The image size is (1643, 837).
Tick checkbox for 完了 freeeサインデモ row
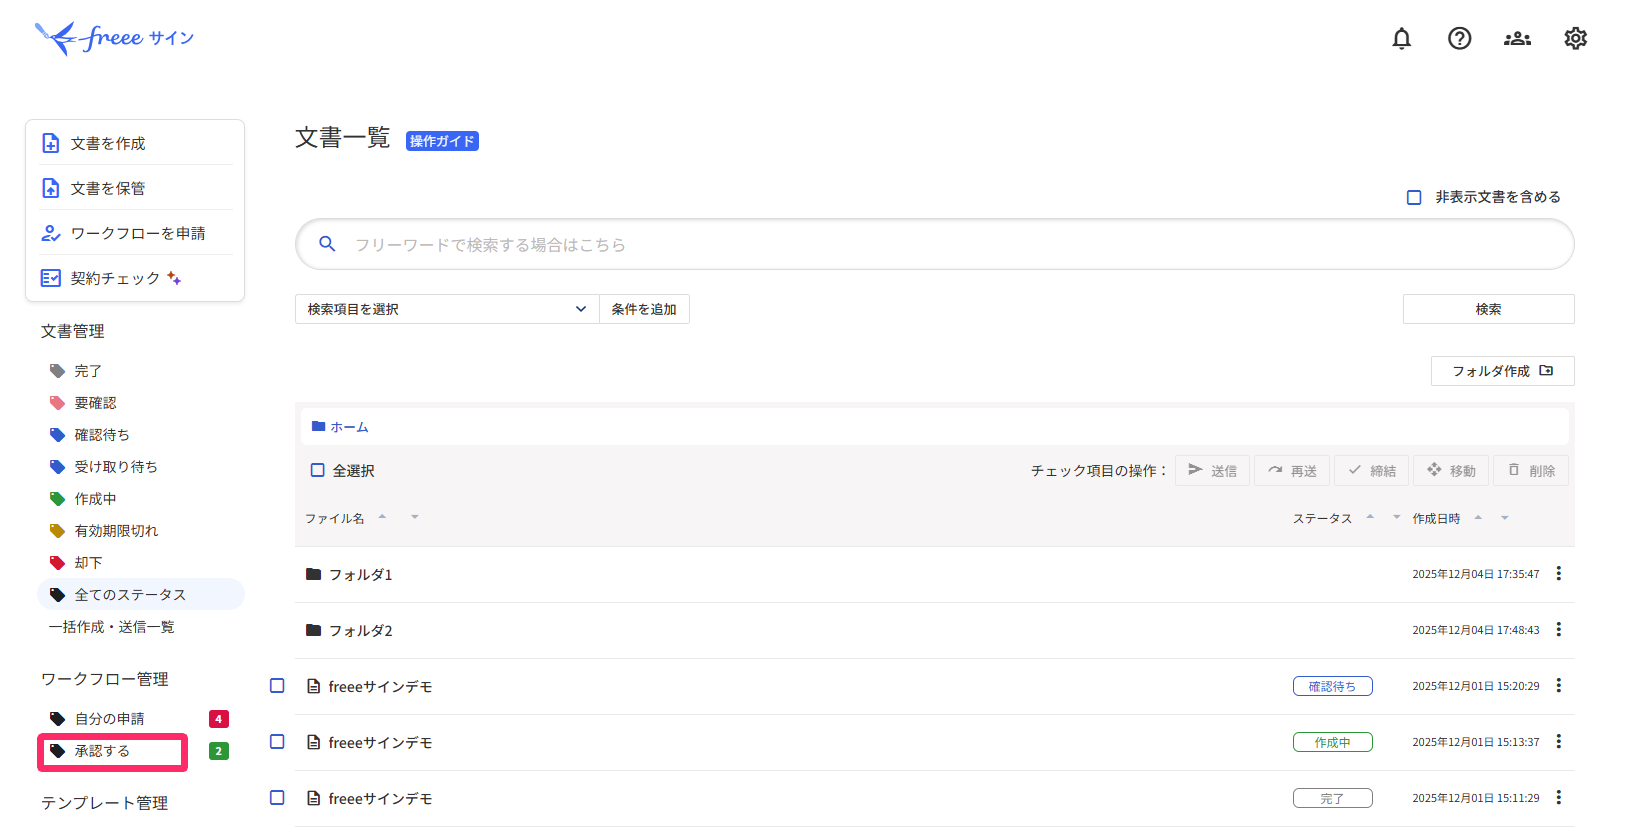click(x=278, y=798)
